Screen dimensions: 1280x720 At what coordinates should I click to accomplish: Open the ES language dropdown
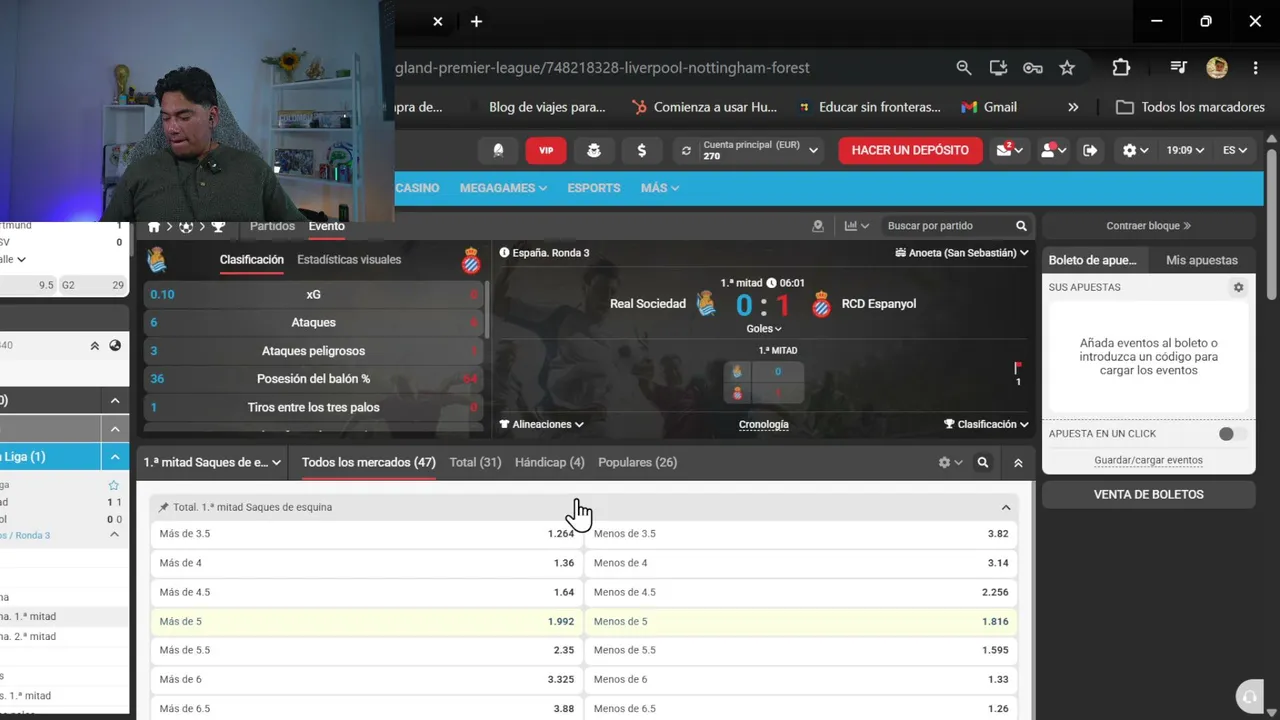pyautogui.click(x=1235, y=150)
